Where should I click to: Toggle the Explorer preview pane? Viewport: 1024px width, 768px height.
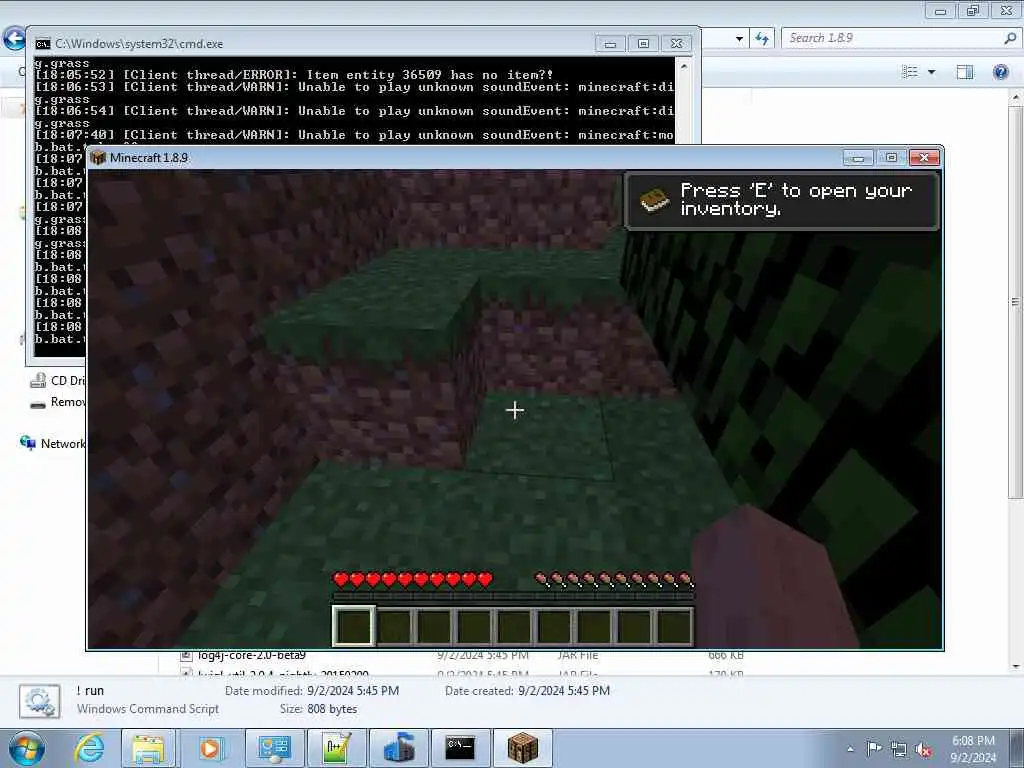tap(965, 72)
